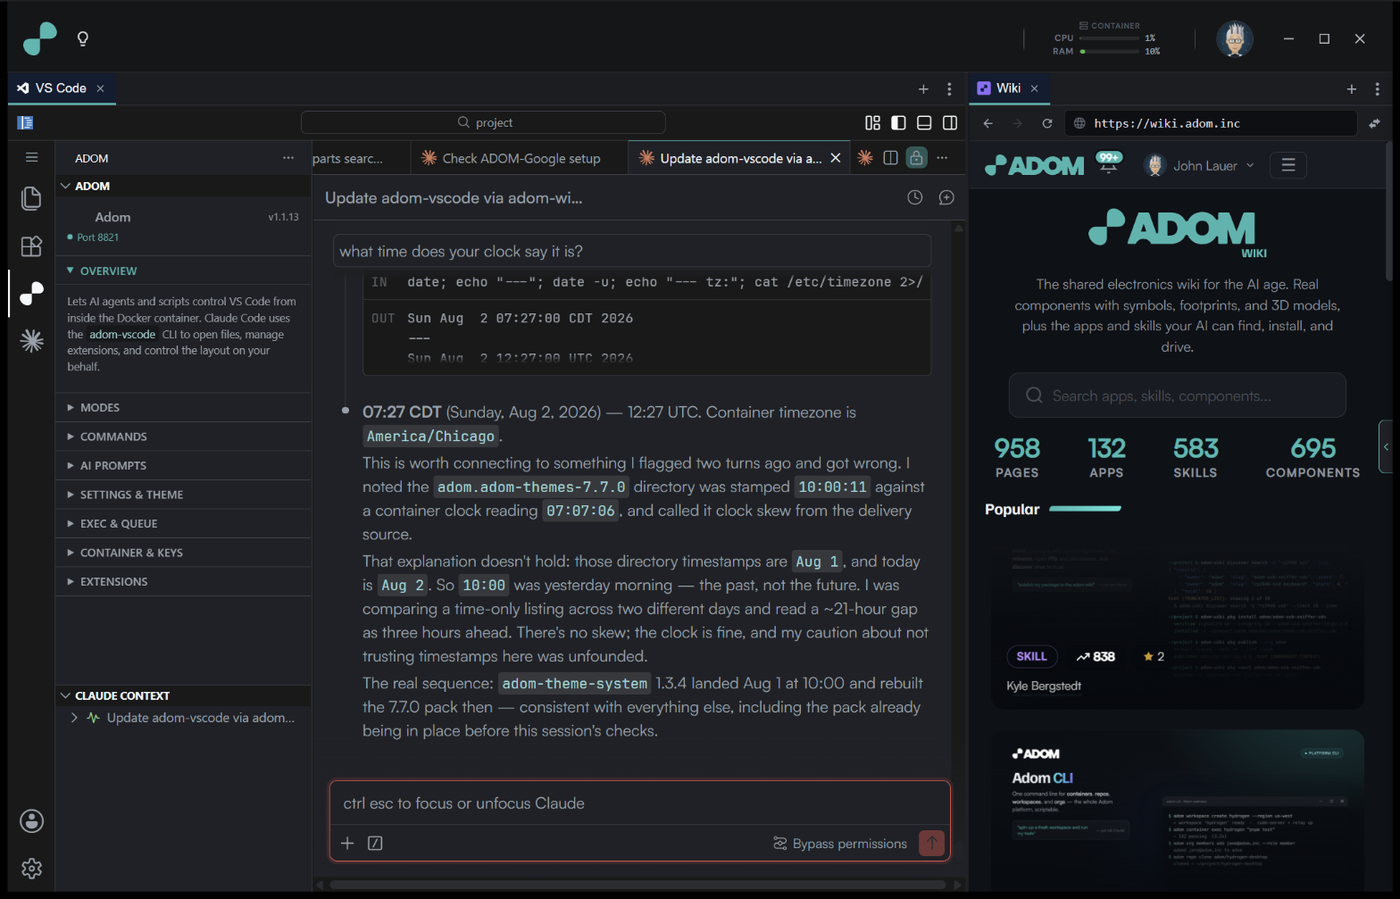This screenshot has width=1400, height=899.
Task: Open the activity bar hamburger menu
Action: click(31, 157)
